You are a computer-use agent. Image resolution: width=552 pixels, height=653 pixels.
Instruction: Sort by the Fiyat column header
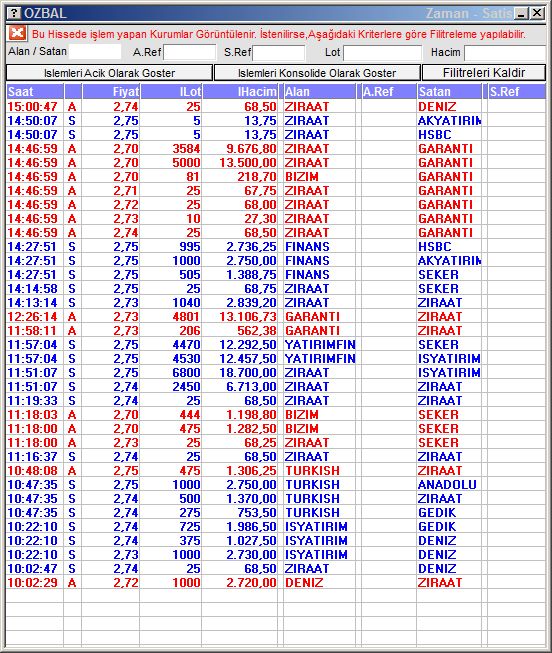(111, 92)
